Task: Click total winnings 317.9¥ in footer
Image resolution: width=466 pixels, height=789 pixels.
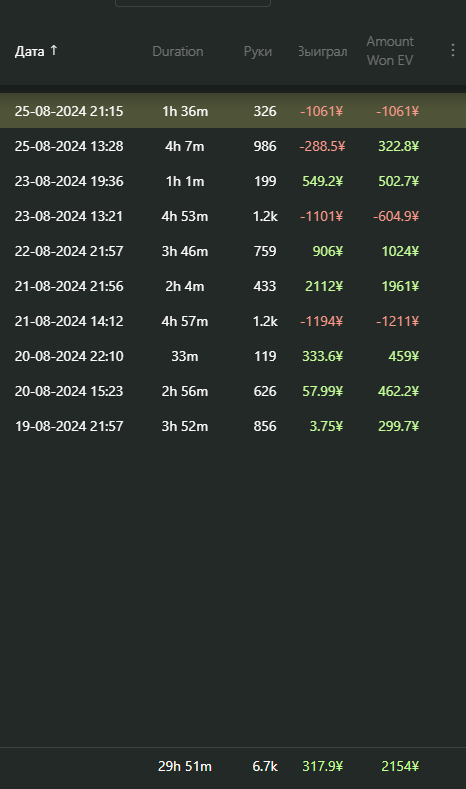Action: pos(322,766)
